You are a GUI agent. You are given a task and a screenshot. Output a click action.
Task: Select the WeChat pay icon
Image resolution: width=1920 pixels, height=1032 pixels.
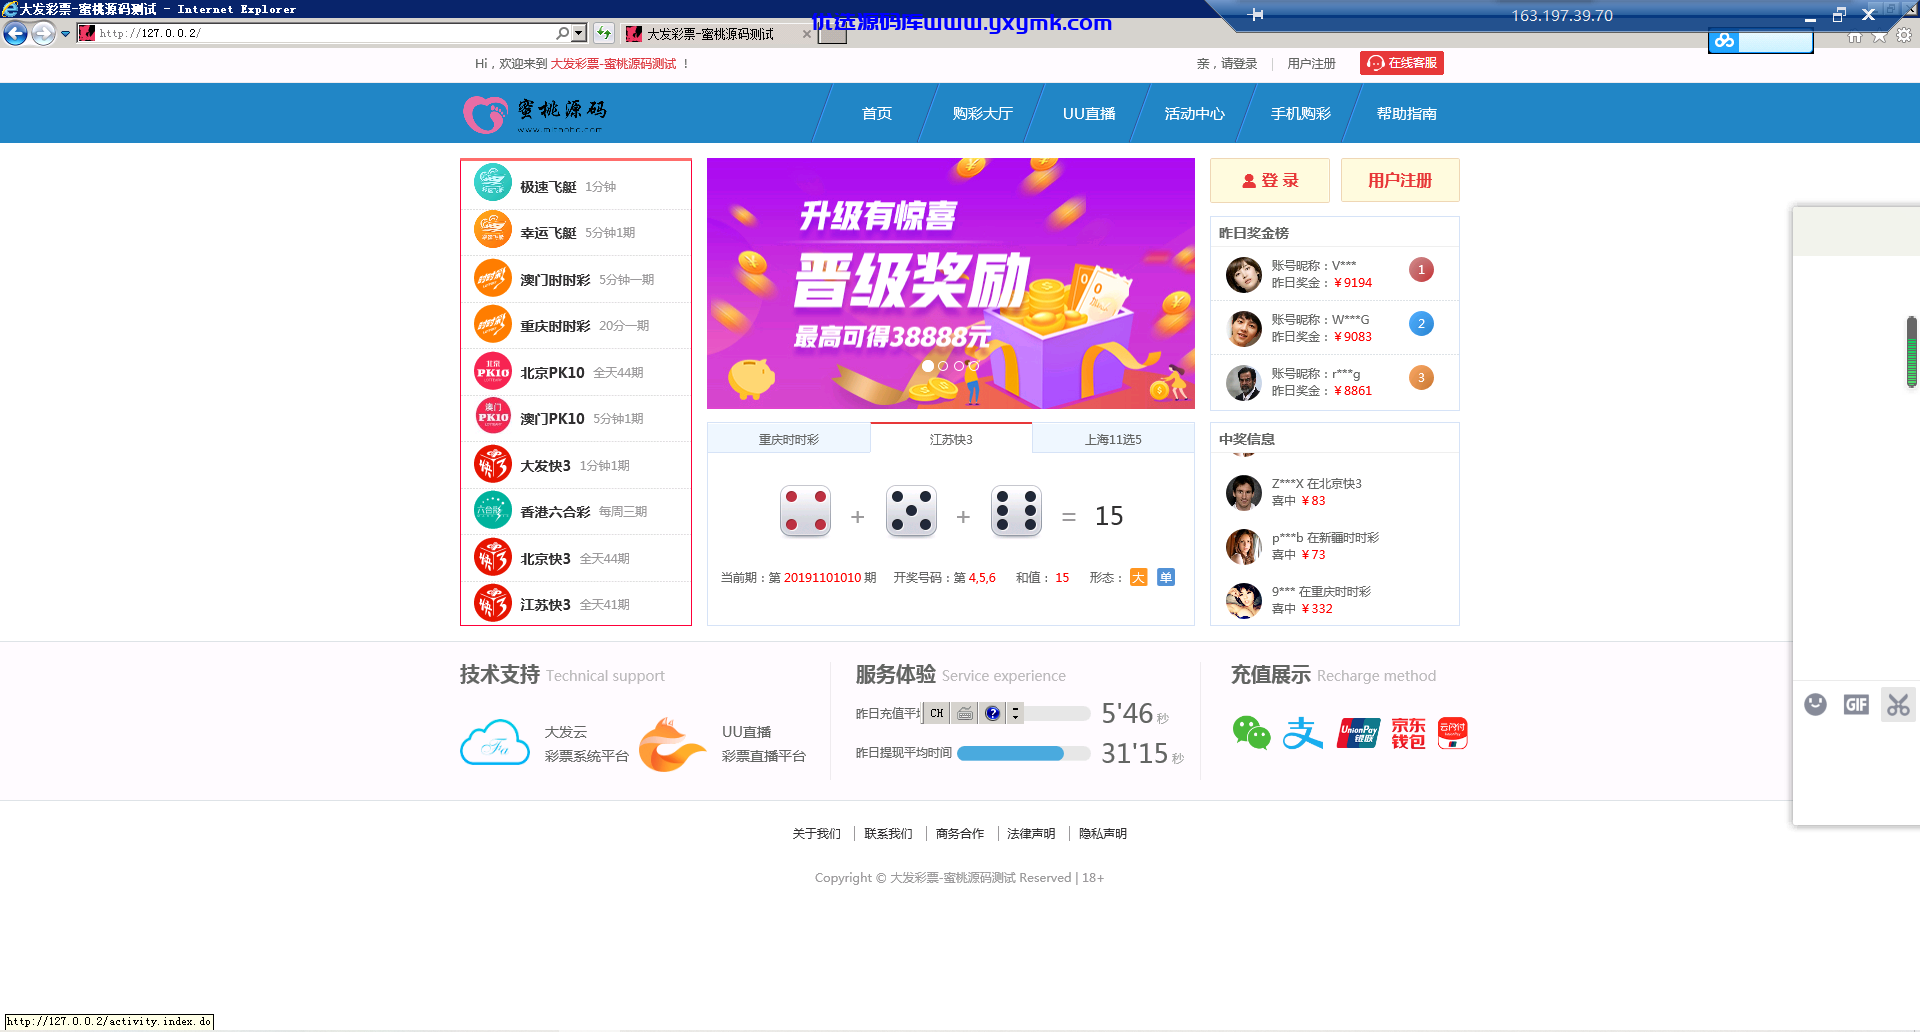click(1251, 733)
